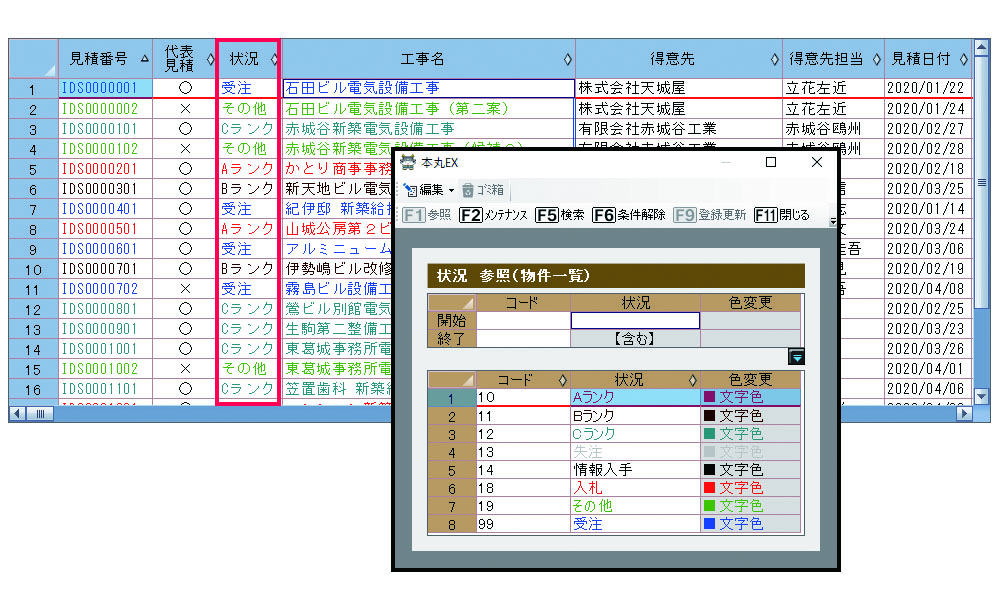Viewport: 1000px width, 605px height.
Task: Sort by 見積番号 column header arrow
Action: [145, 59]
